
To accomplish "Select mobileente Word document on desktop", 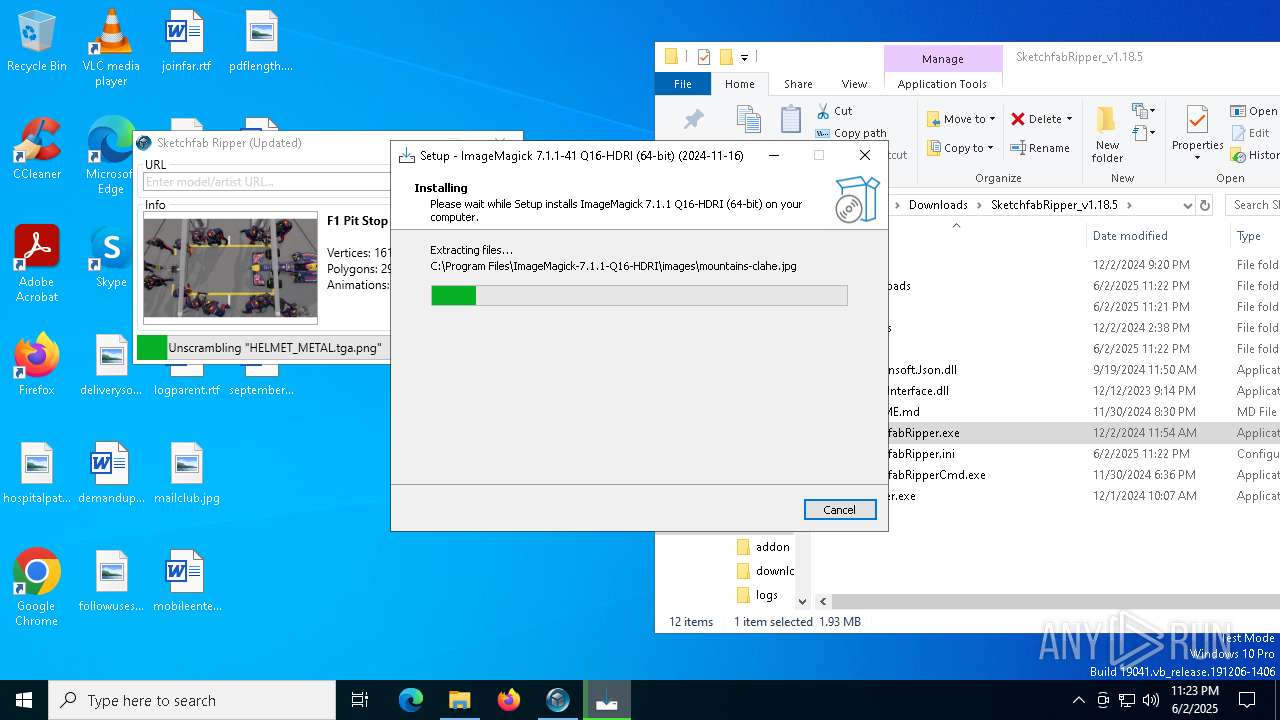I will 186,580.
